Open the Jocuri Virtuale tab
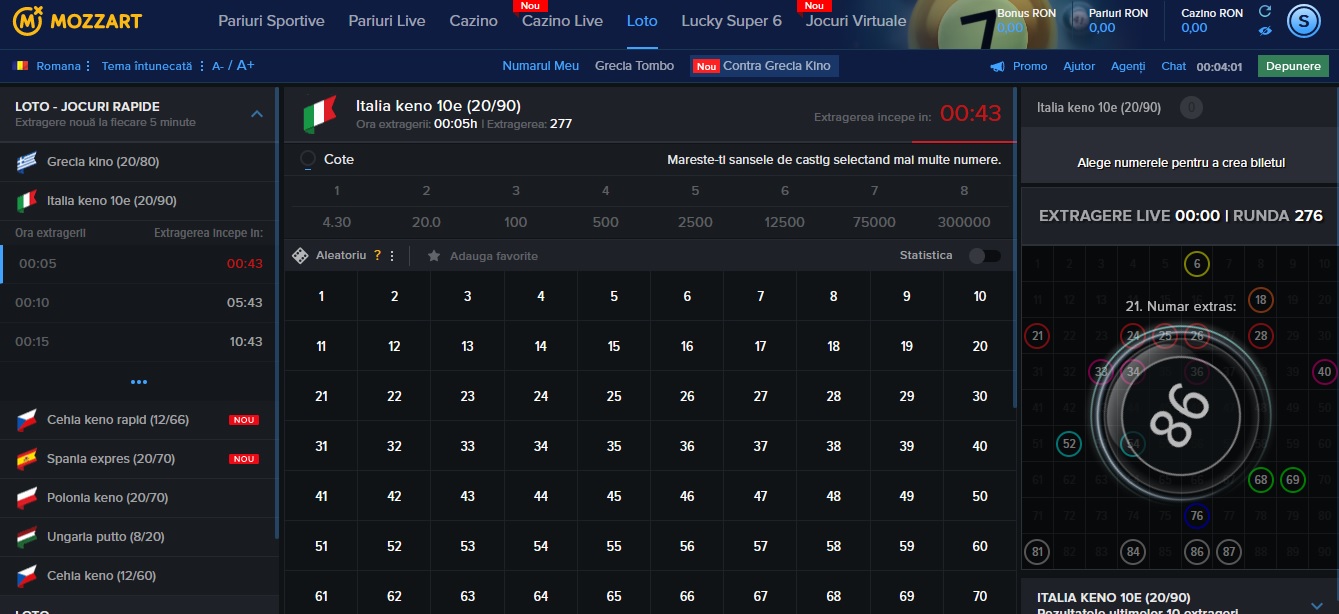The width and height of the screenshot is (1339, 614). (856, 21)
